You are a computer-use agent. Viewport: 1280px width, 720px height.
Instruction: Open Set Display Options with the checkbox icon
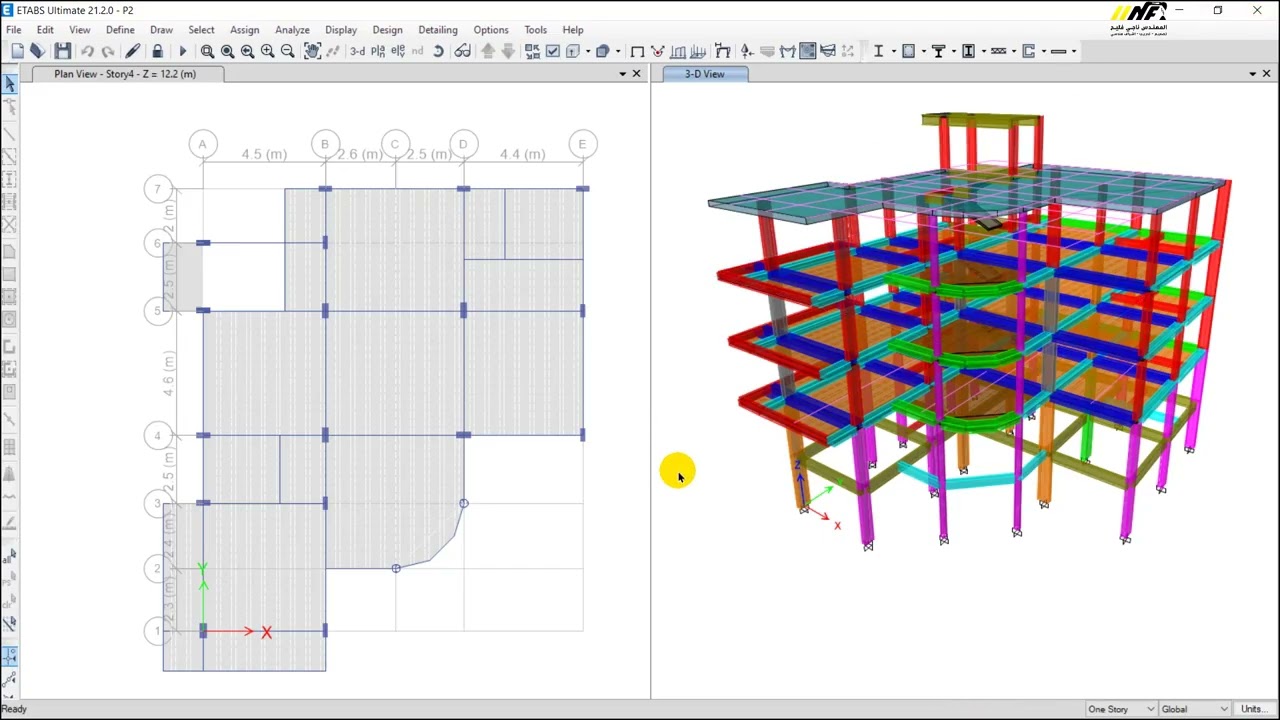(552, 51)
